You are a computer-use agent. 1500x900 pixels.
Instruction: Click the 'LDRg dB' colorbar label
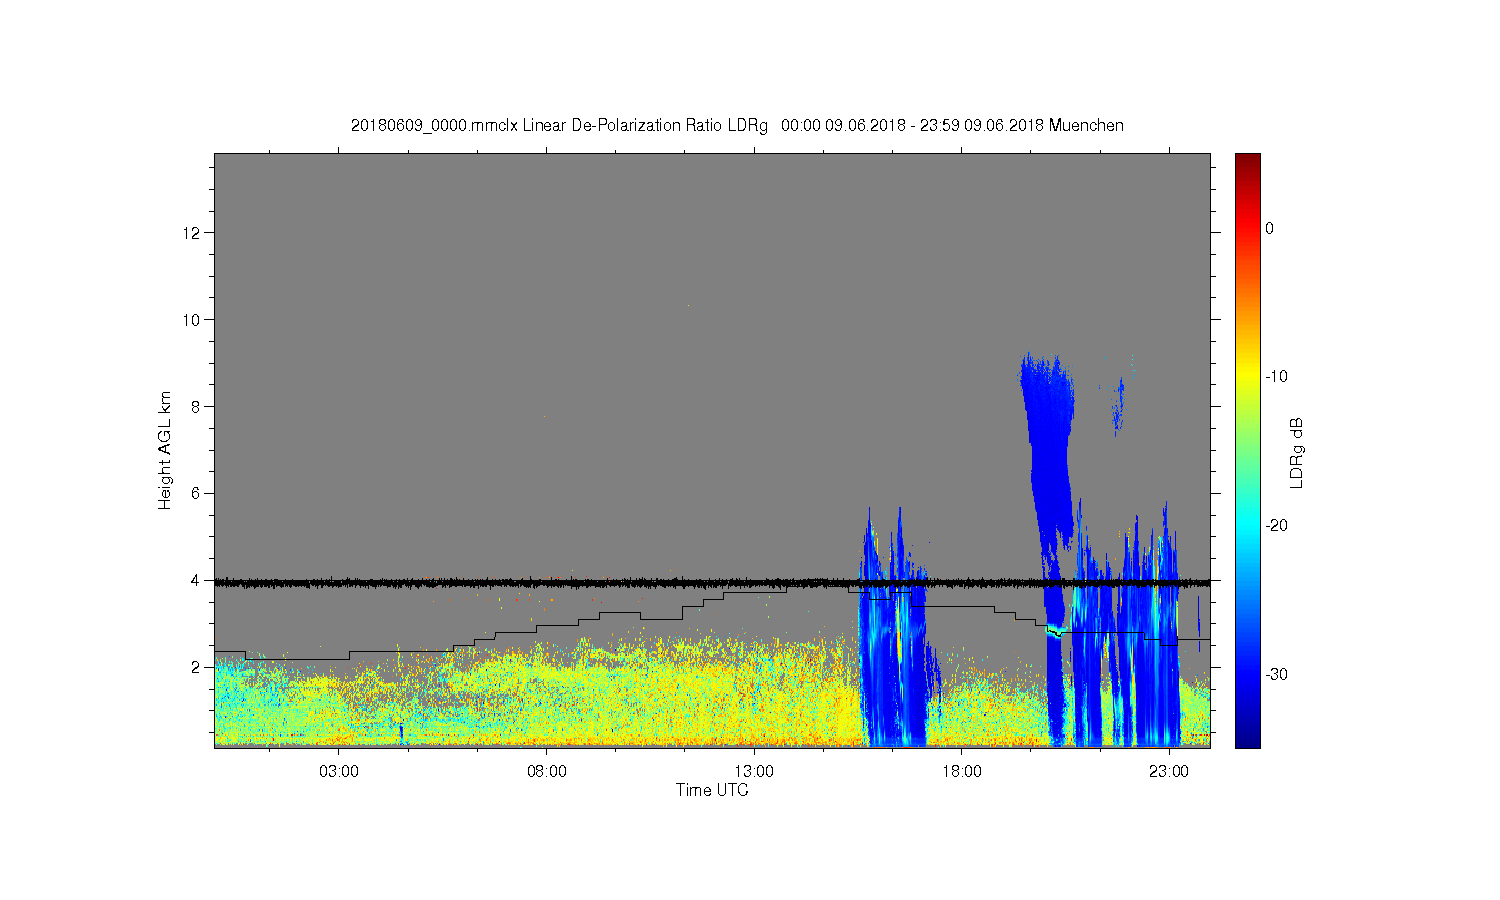coord(1297,452)
